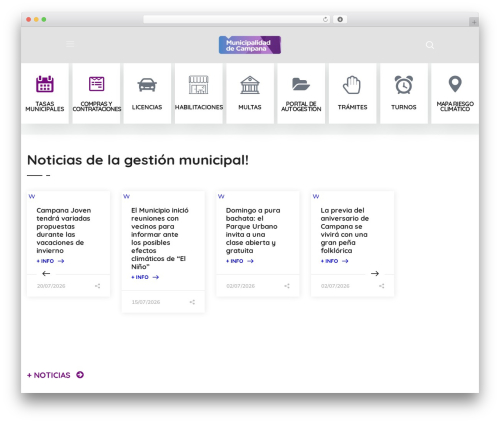Image resolution: width=500 pixels, height=423 pixels.
Task: Go to next news with right arrow
Action: (375, 274)
